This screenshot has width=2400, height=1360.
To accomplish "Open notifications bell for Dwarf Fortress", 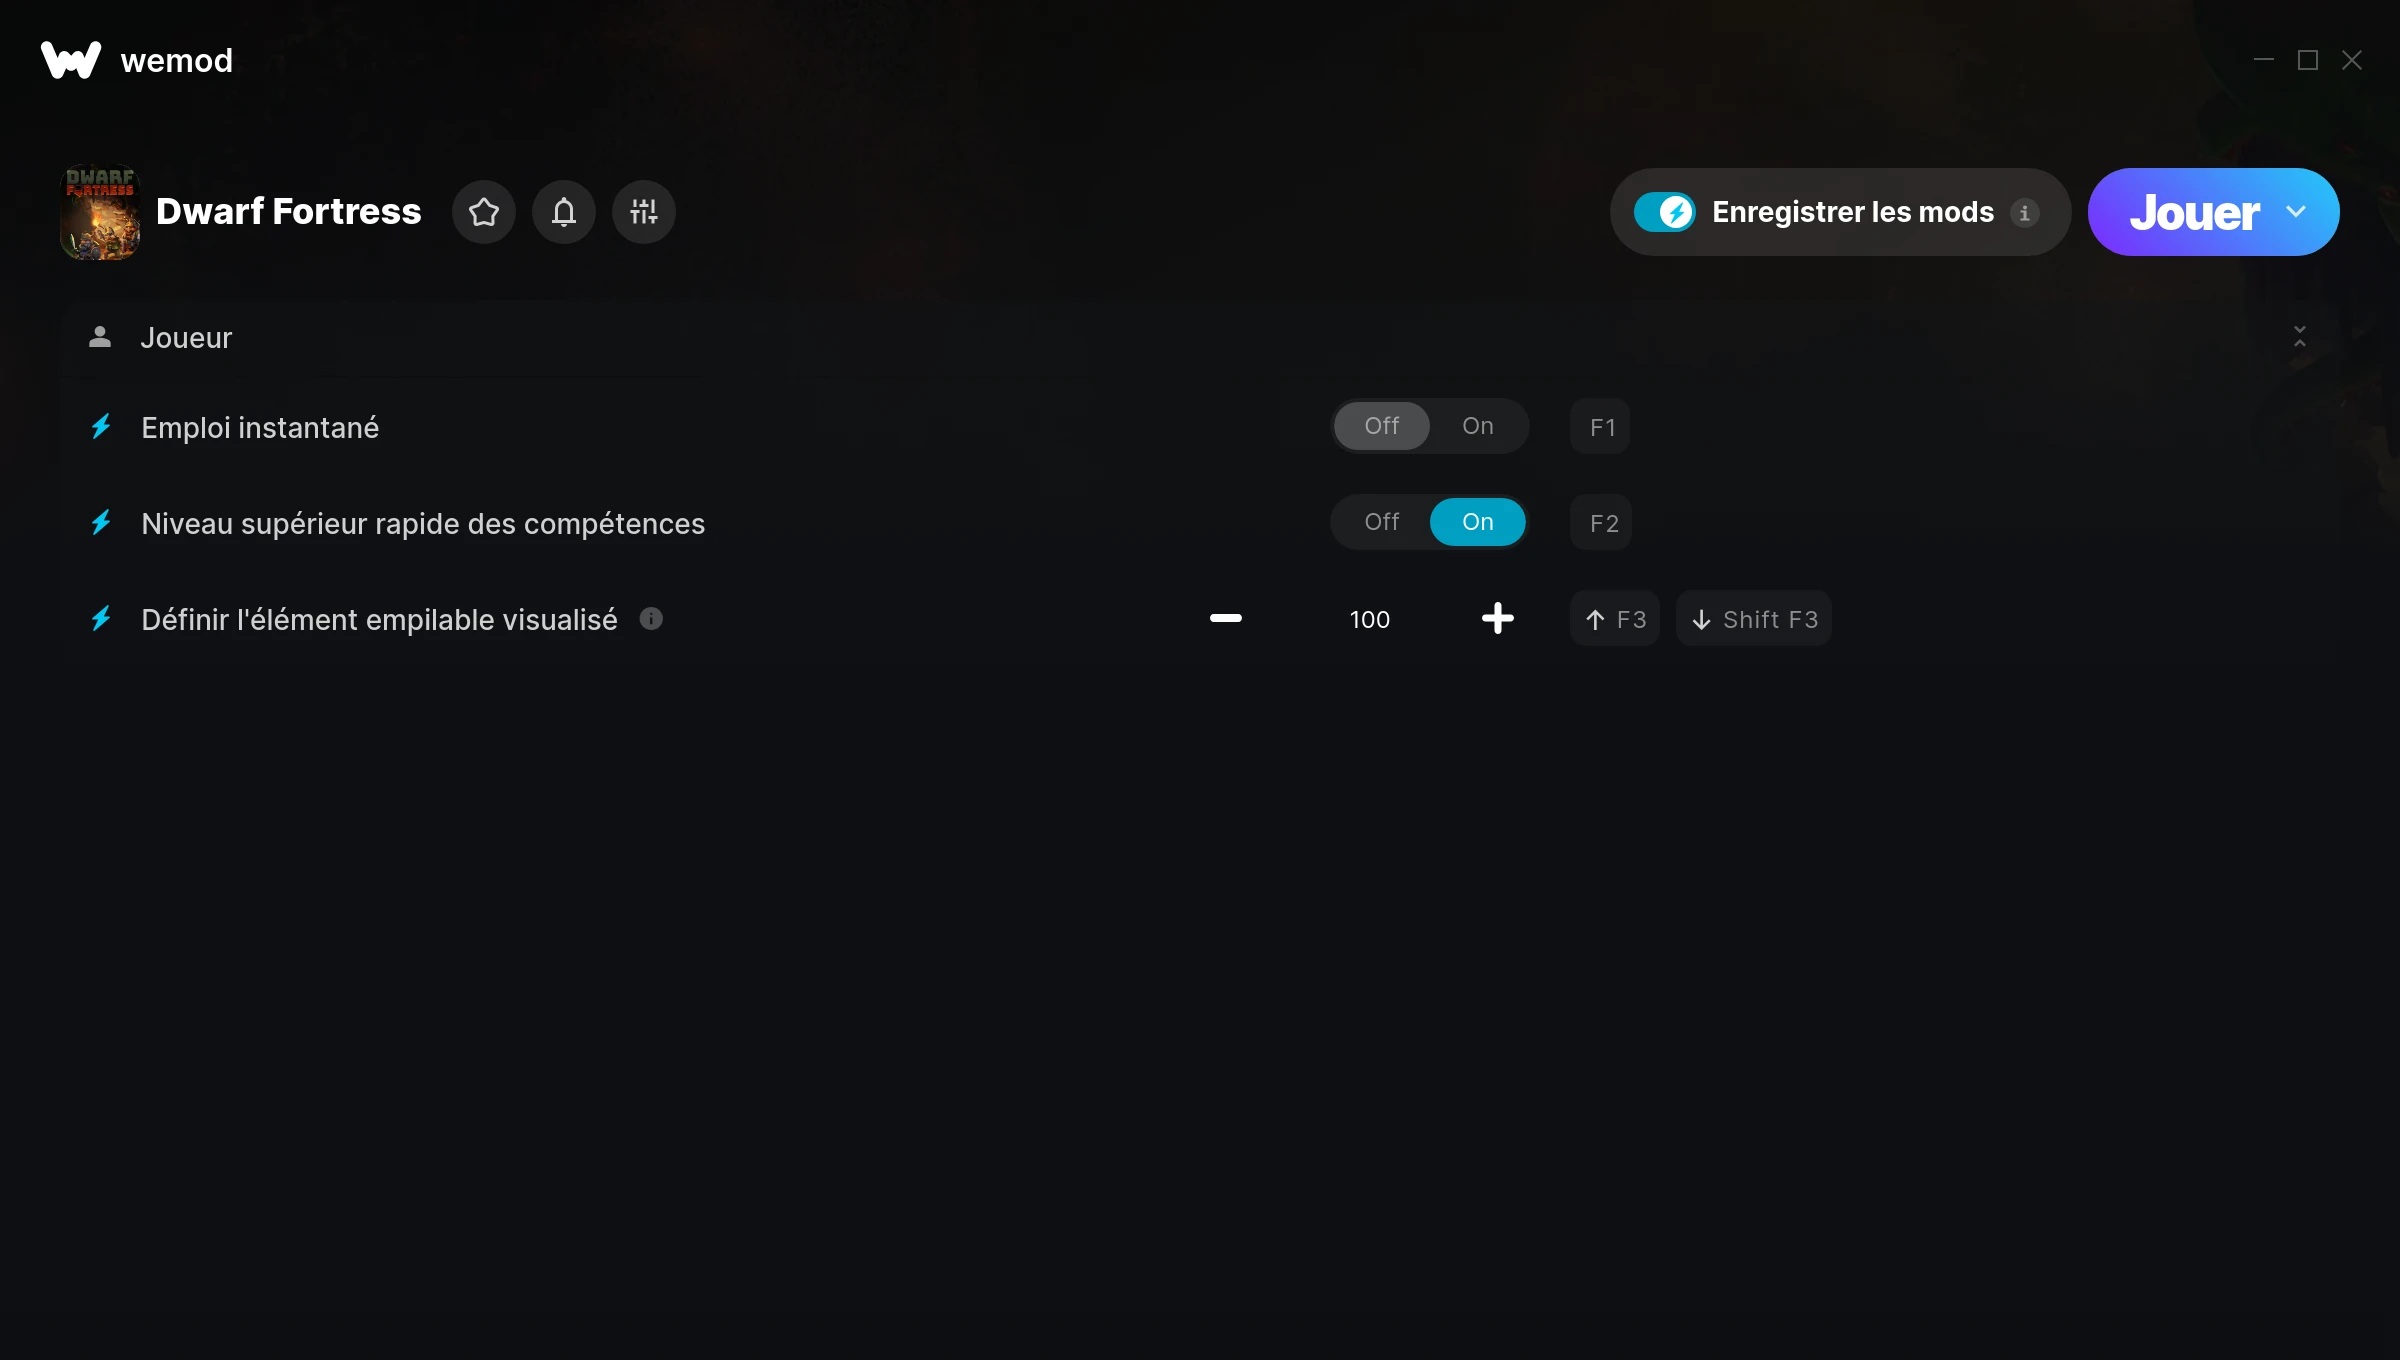I will click(564, 212).
